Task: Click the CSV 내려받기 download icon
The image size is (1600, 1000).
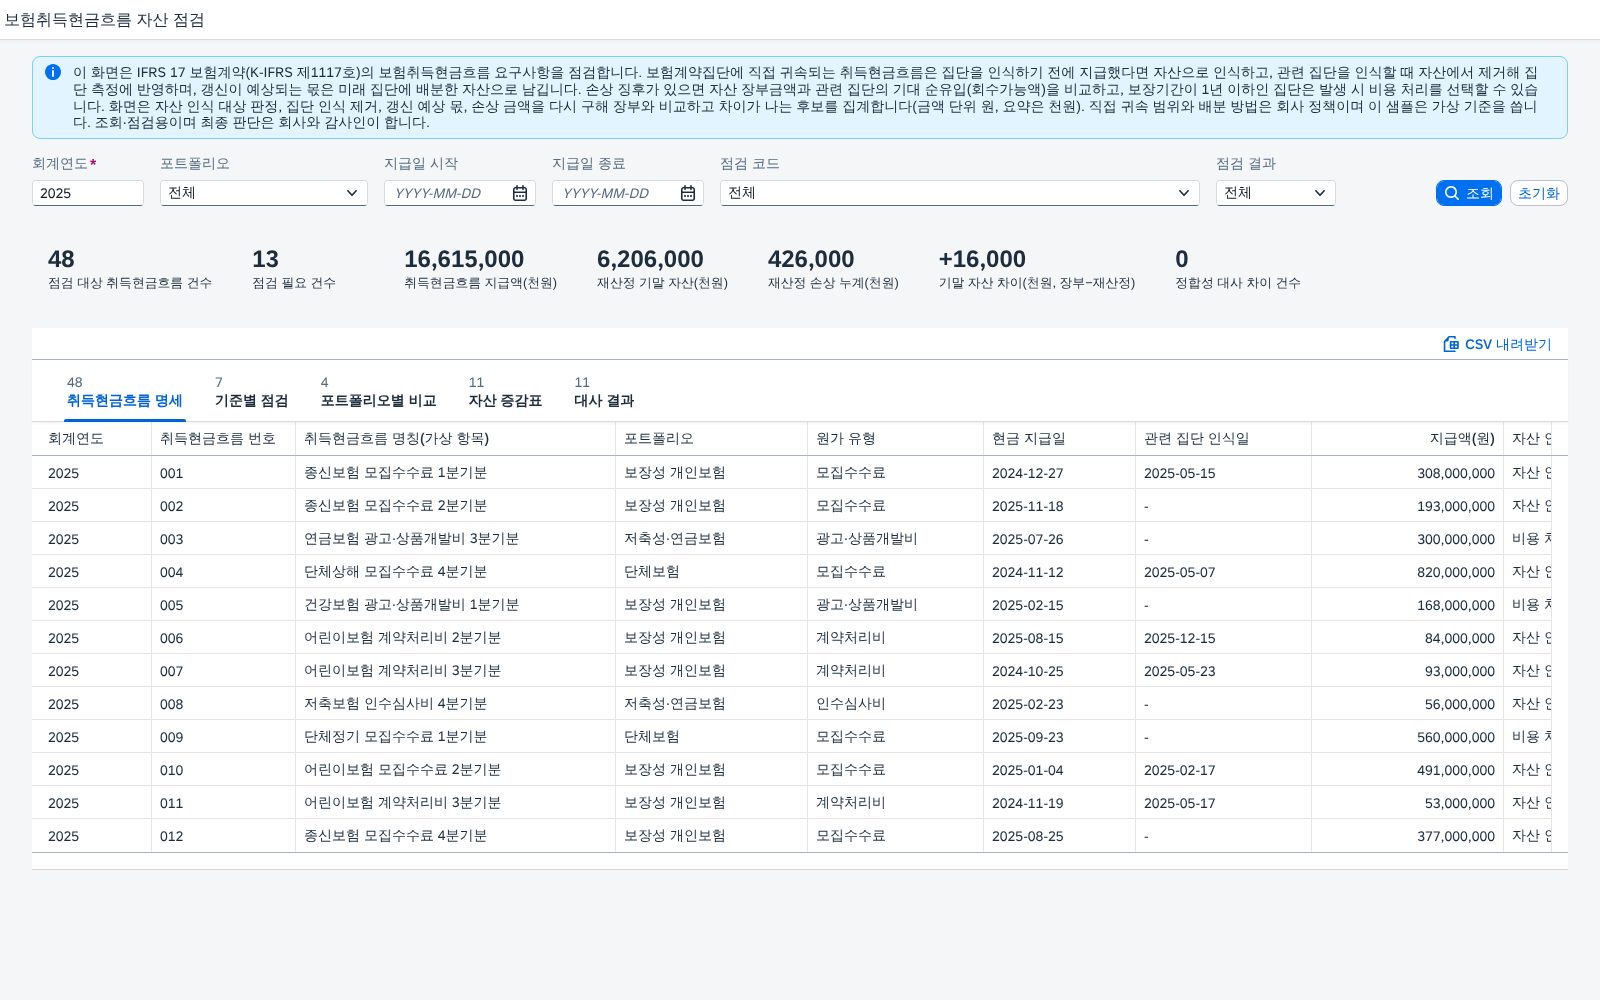Action: click(1451, 344)
